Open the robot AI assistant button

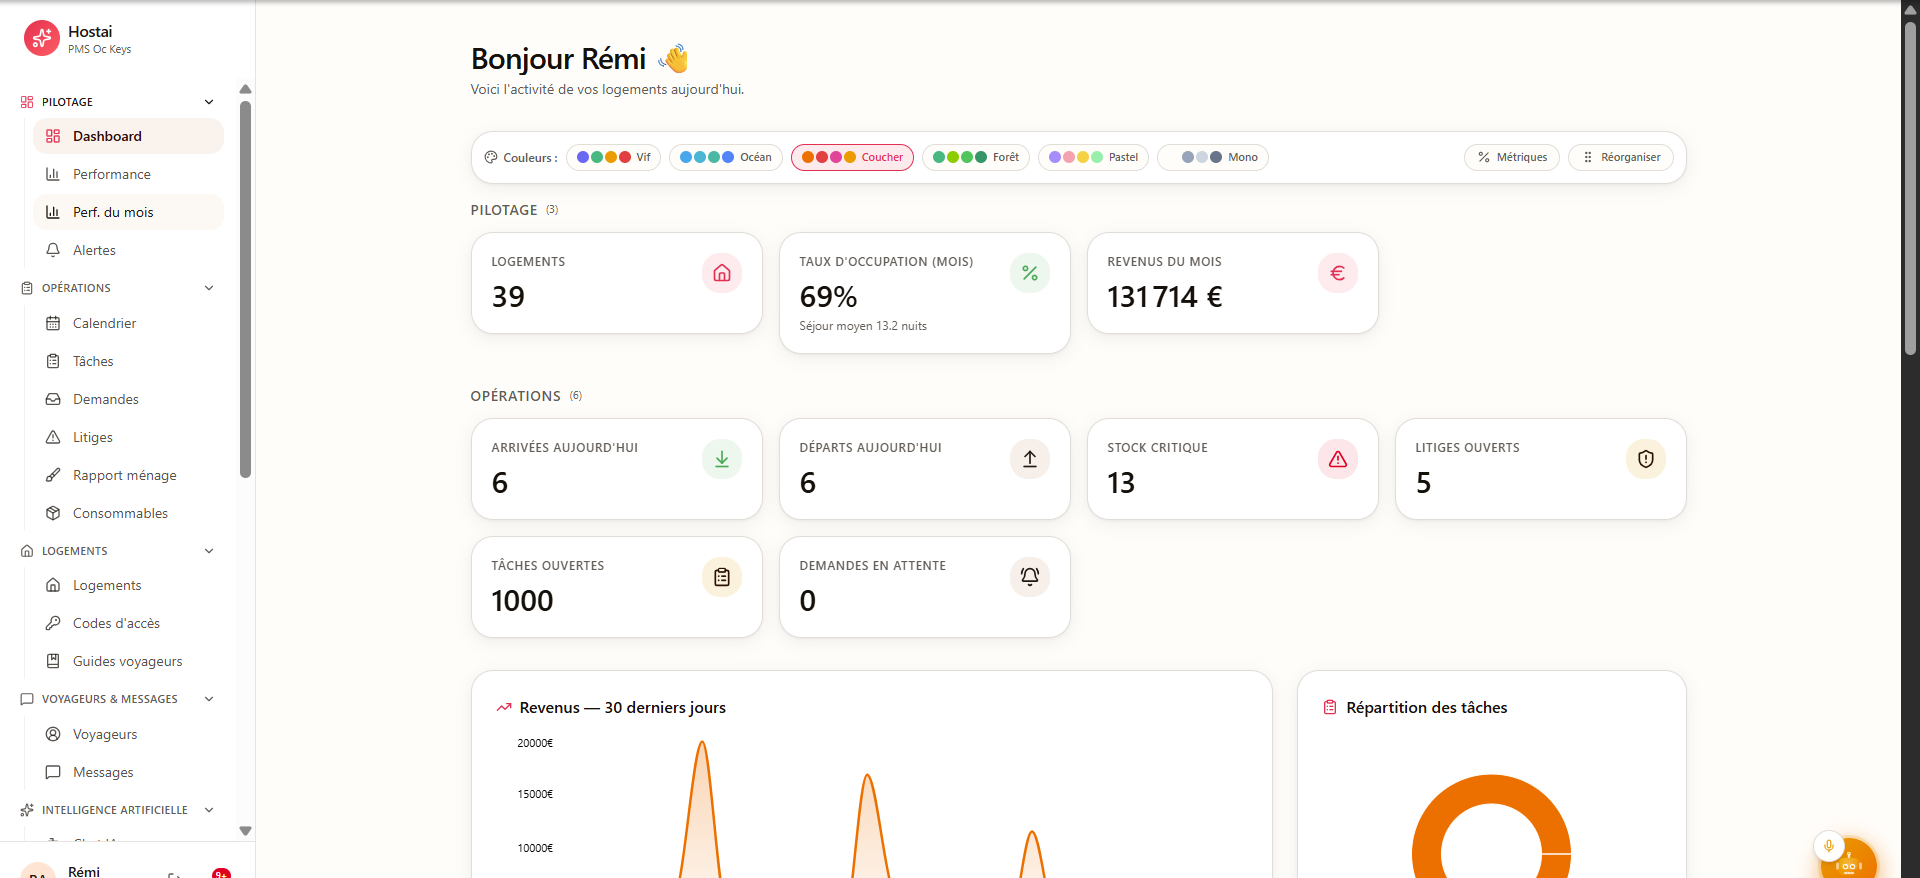coord(1849,862)
